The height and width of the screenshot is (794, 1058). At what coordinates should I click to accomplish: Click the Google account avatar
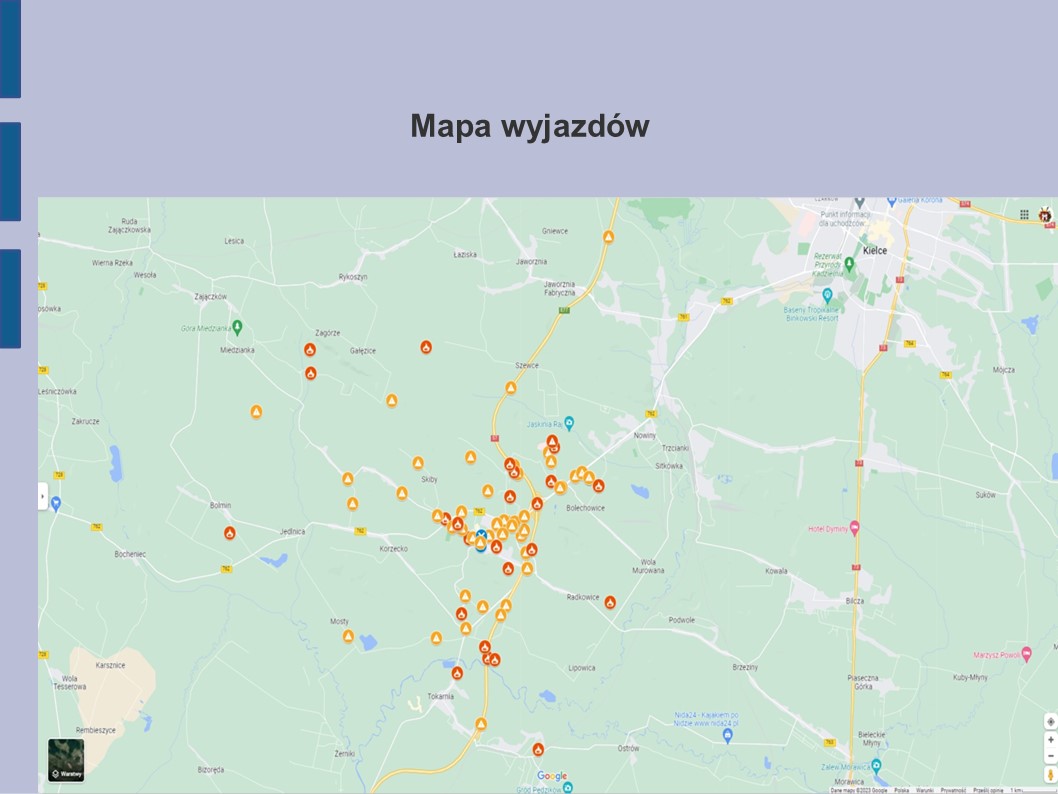(1045, 214)
